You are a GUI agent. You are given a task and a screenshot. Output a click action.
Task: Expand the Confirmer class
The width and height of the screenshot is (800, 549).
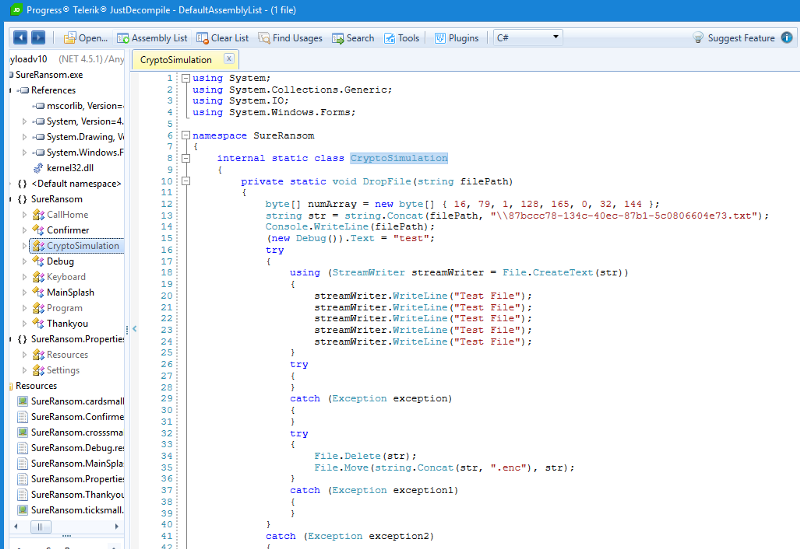(x=24, y=230)
